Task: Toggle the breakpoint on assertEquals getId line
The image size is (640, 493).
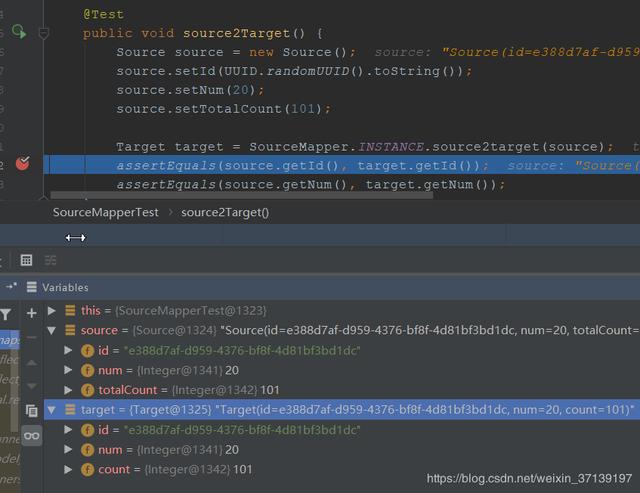Action: (22, 164)
